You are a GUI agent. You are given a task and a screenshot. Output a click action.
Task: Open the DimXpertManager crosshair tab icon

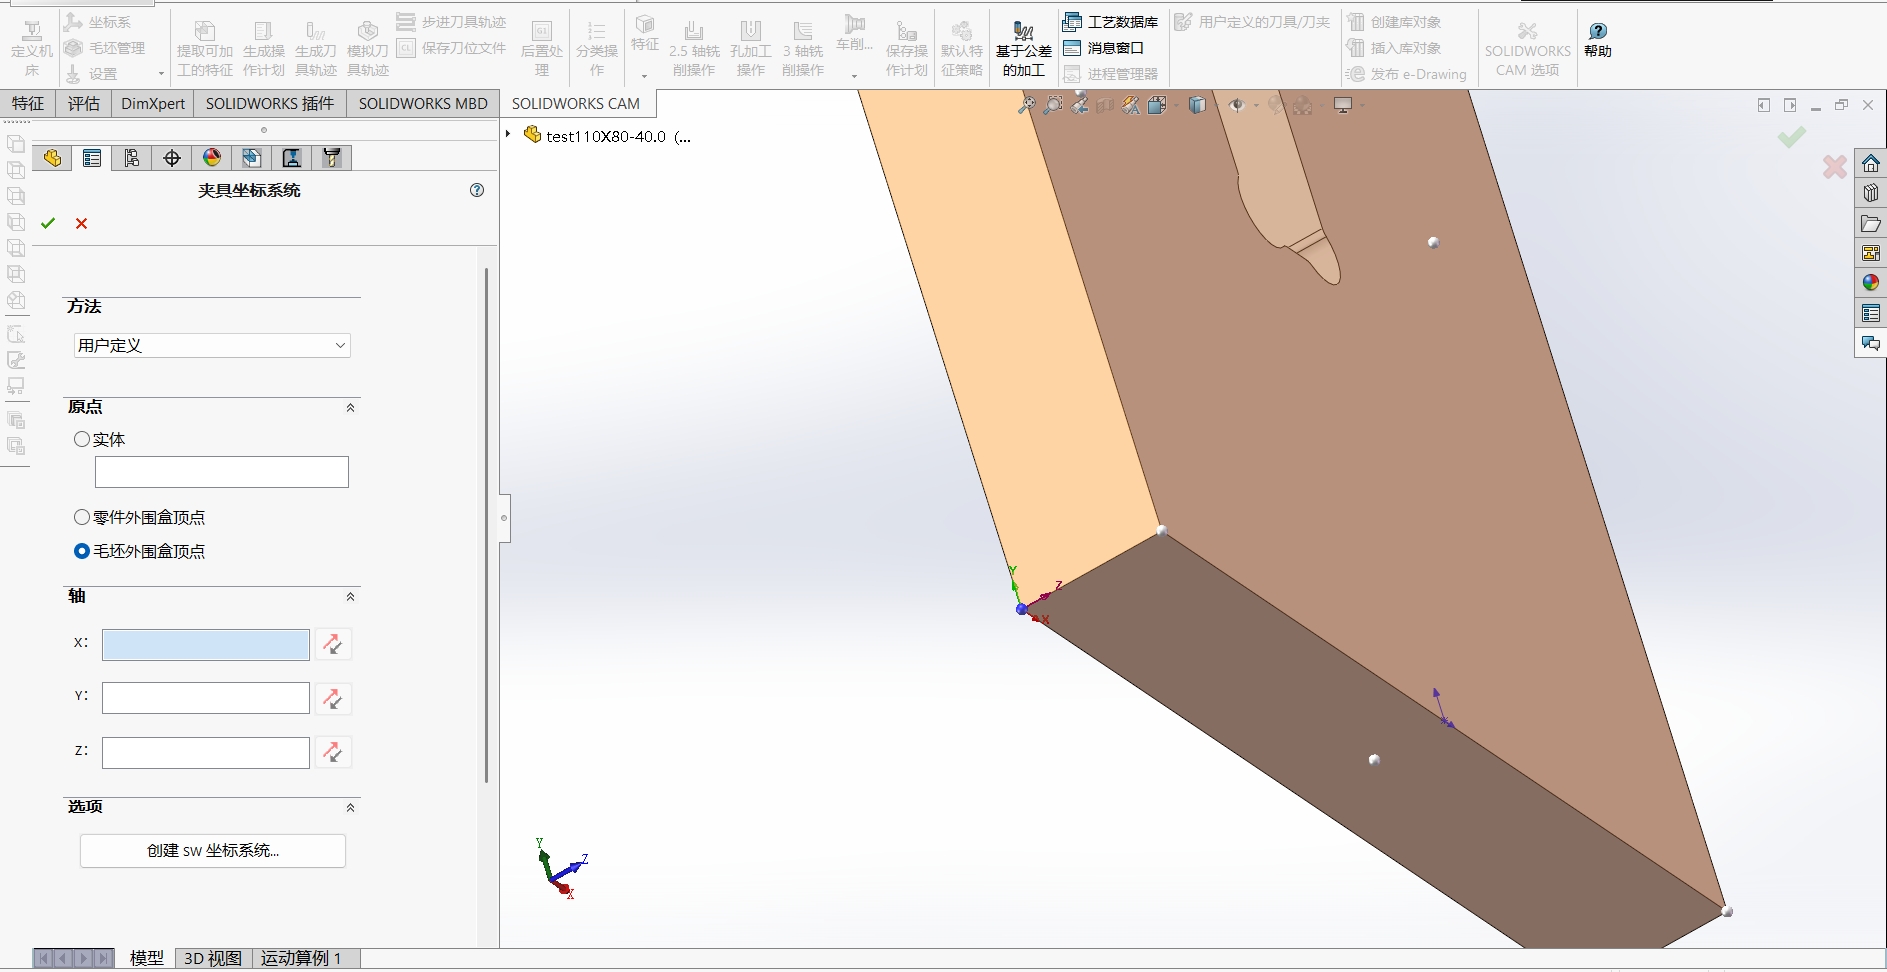(x=172, y=158)
